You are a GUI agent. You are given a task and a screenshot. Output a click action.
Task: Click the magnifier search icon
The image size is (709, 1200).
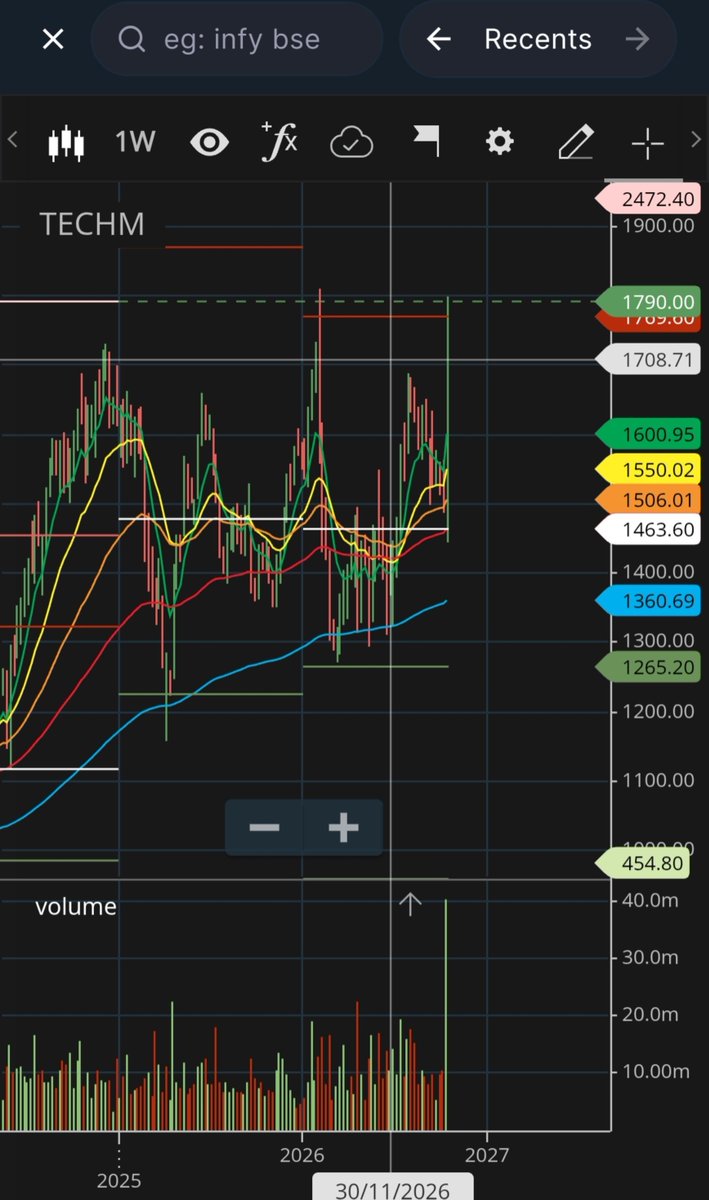coord(131,39)
